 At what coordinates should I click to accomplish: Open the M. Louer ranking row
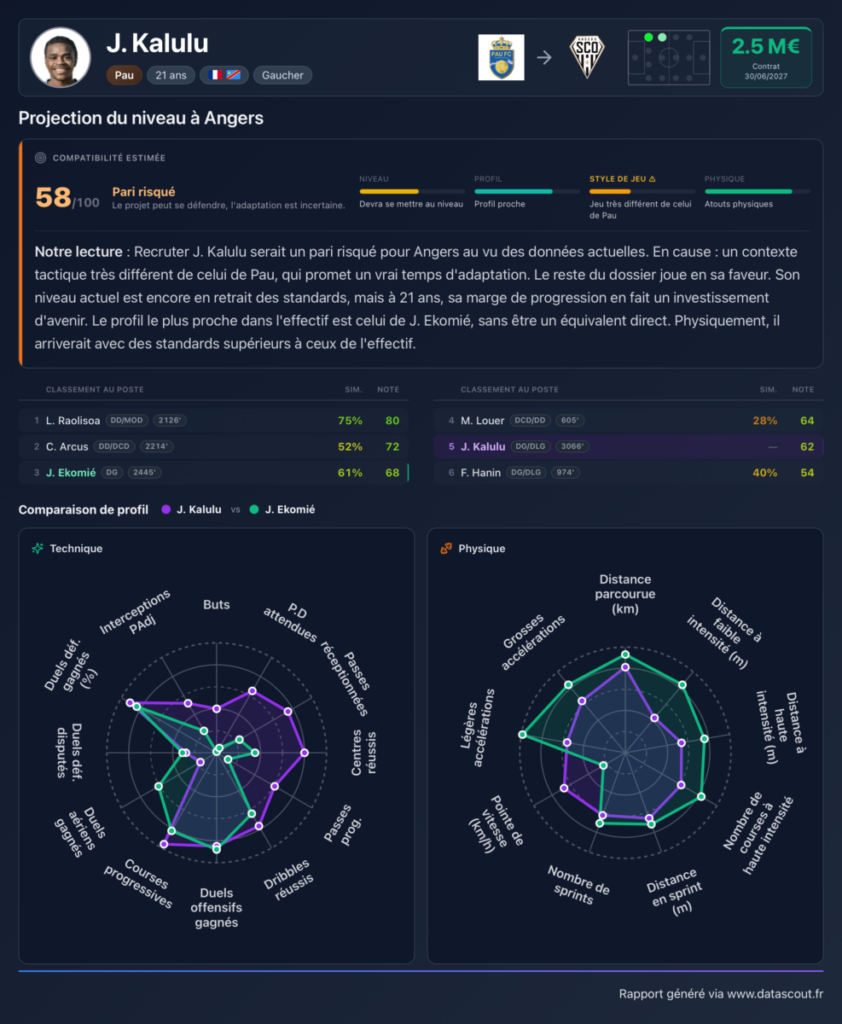[x=628, y=421]
